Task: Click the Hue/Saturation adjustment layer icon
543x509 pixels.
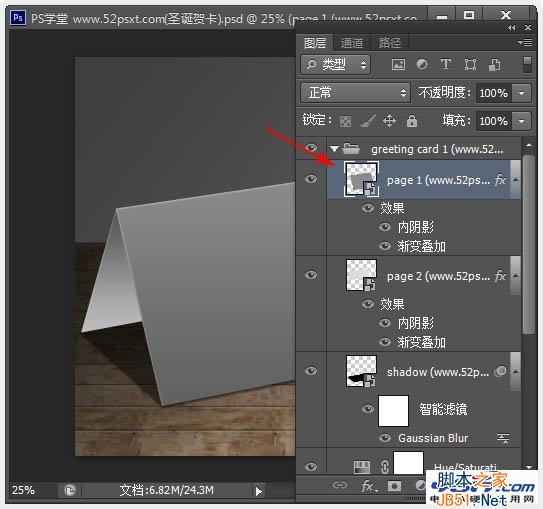Action: coord(361,466)
